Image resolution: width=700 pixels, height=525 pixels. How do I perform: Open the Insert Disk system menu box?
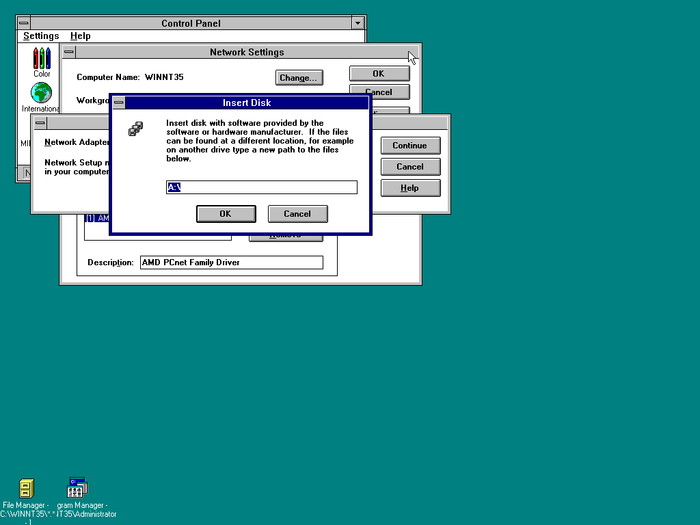[x=118, y=102]
